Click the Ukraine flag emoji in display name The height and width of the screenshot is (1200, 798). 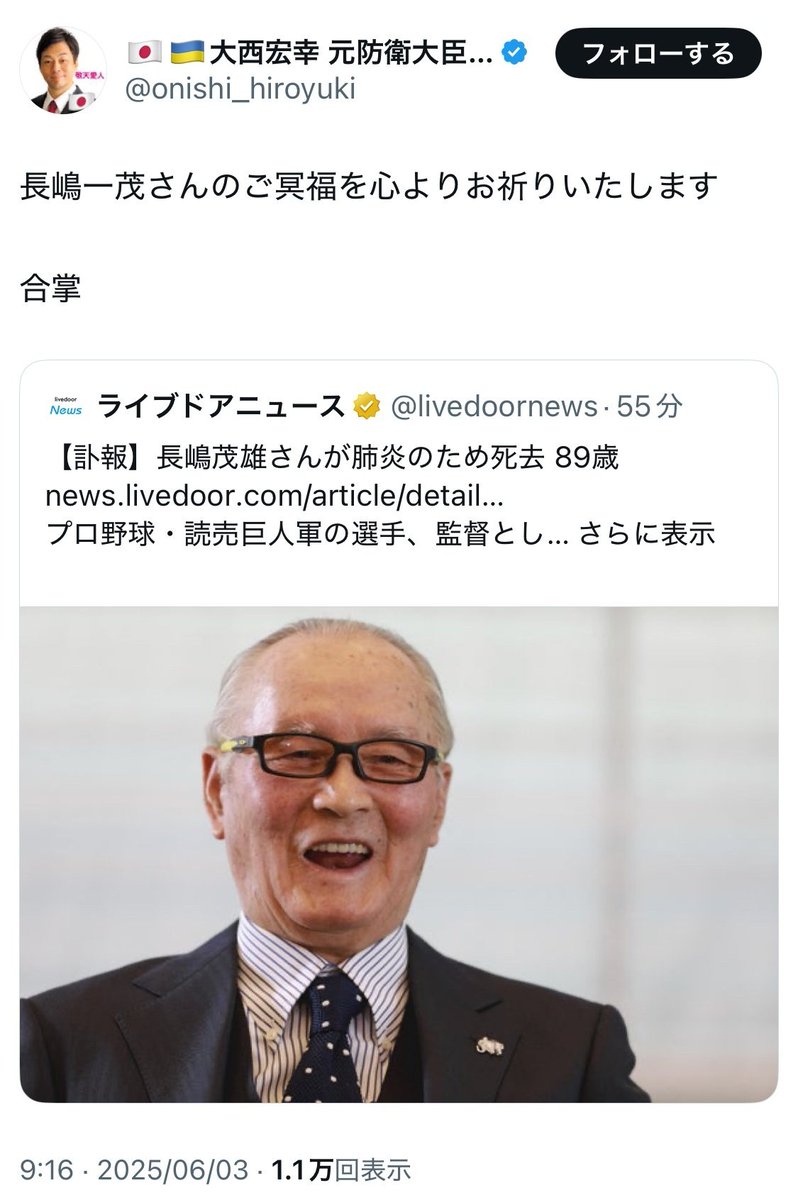point(187,53)
